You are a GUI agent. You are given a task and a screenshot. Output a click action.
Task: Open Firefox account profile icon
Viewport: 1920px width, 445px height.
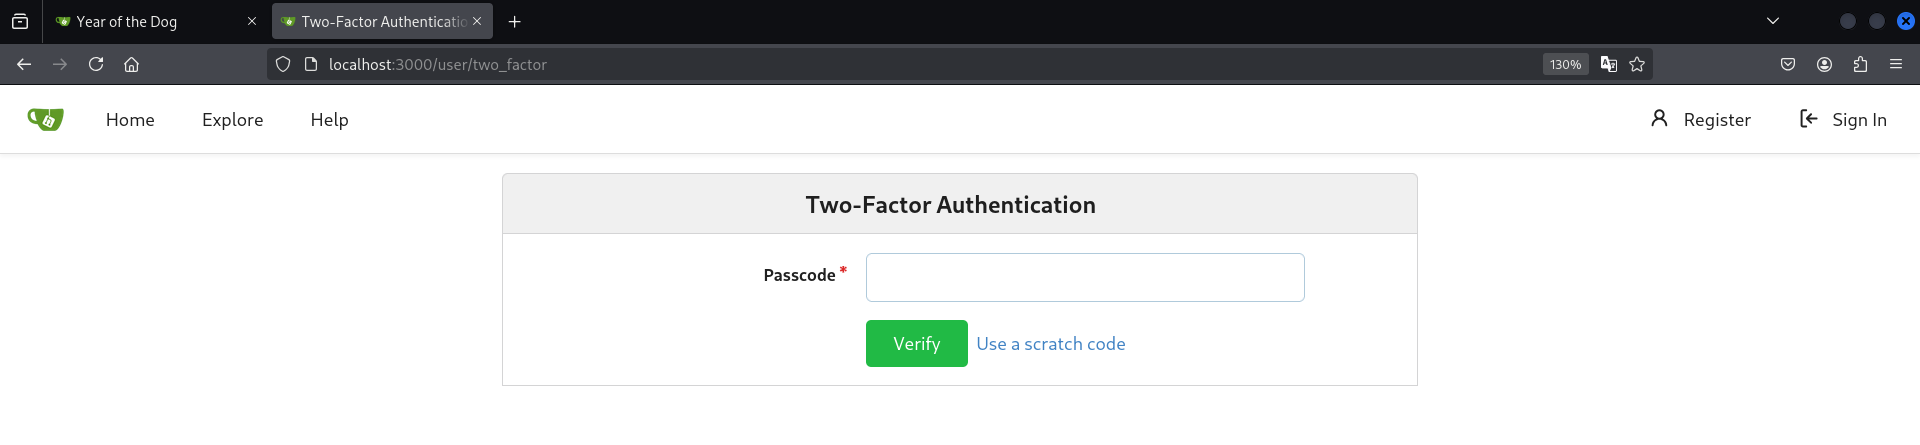click(x=1824, y=64)
